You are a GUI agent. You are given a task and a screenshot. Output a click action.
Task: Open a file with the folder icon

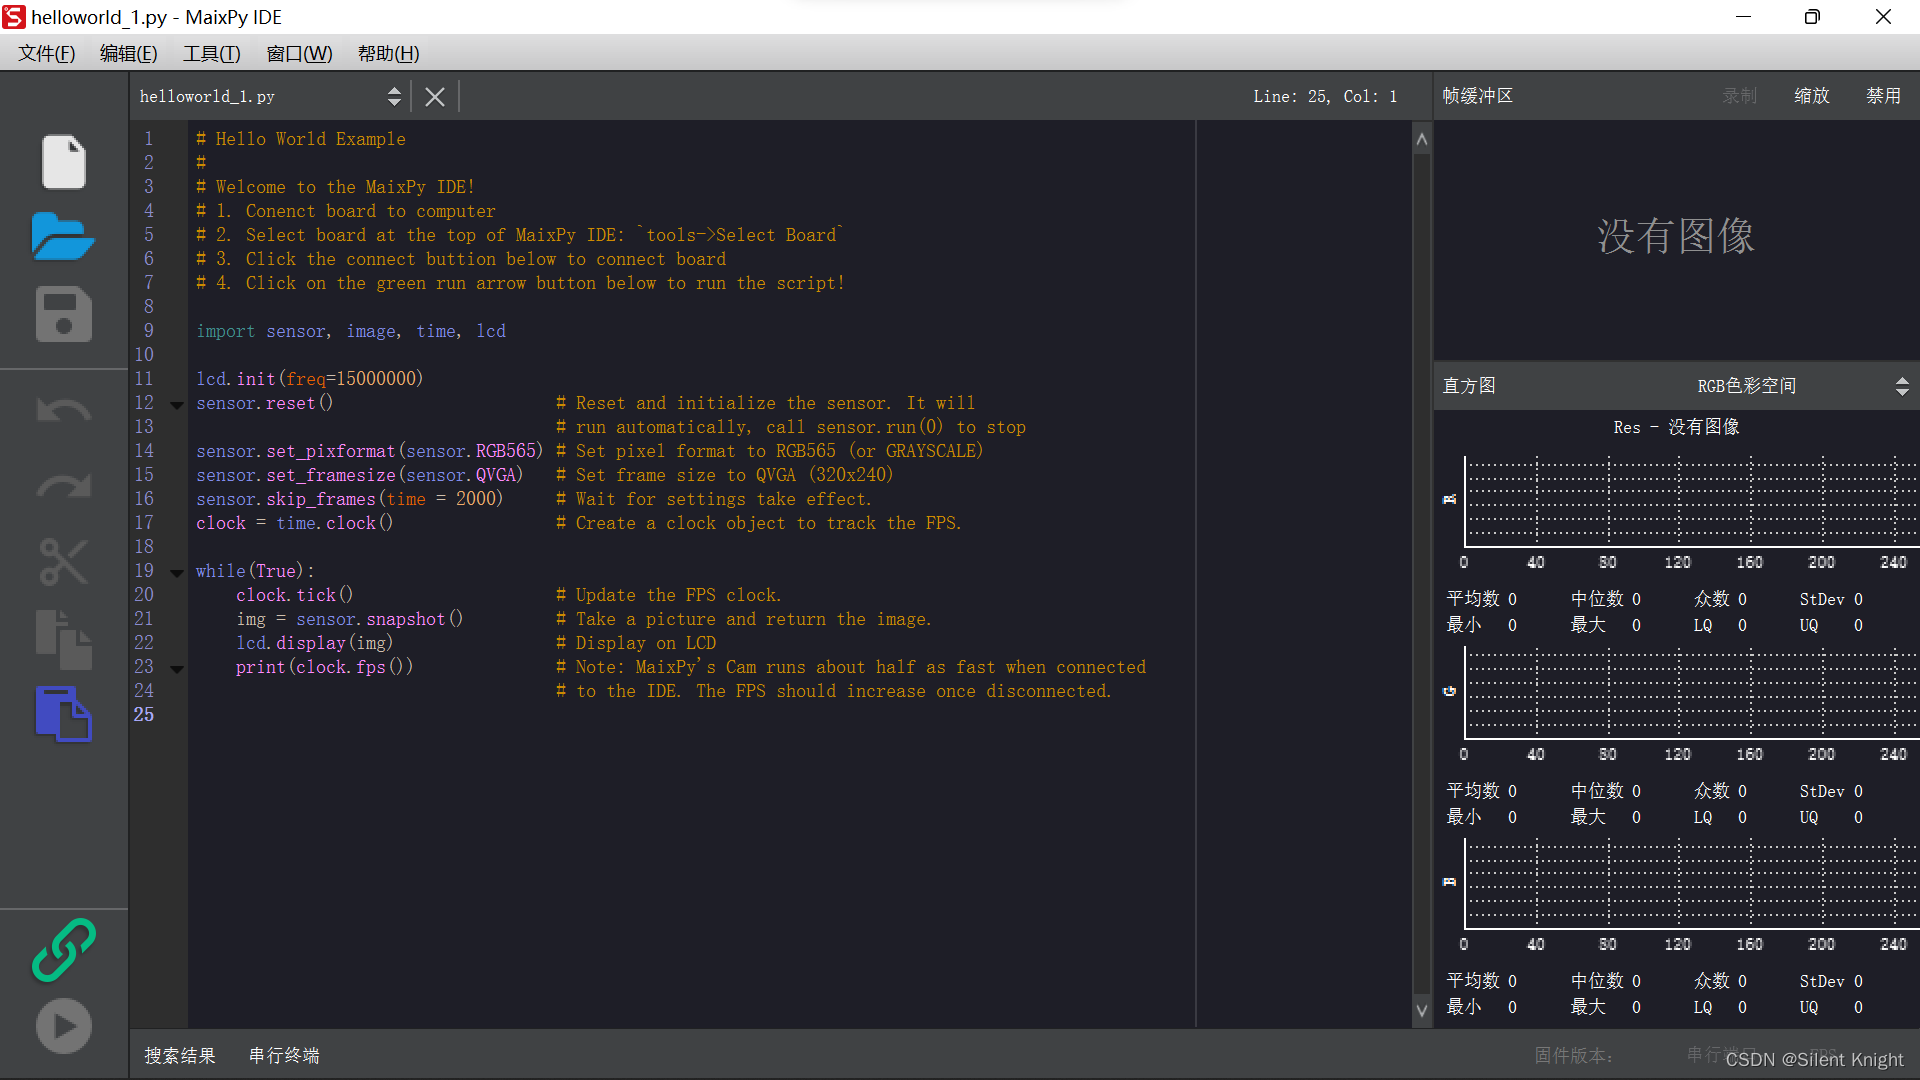click(x=63, y=237)
